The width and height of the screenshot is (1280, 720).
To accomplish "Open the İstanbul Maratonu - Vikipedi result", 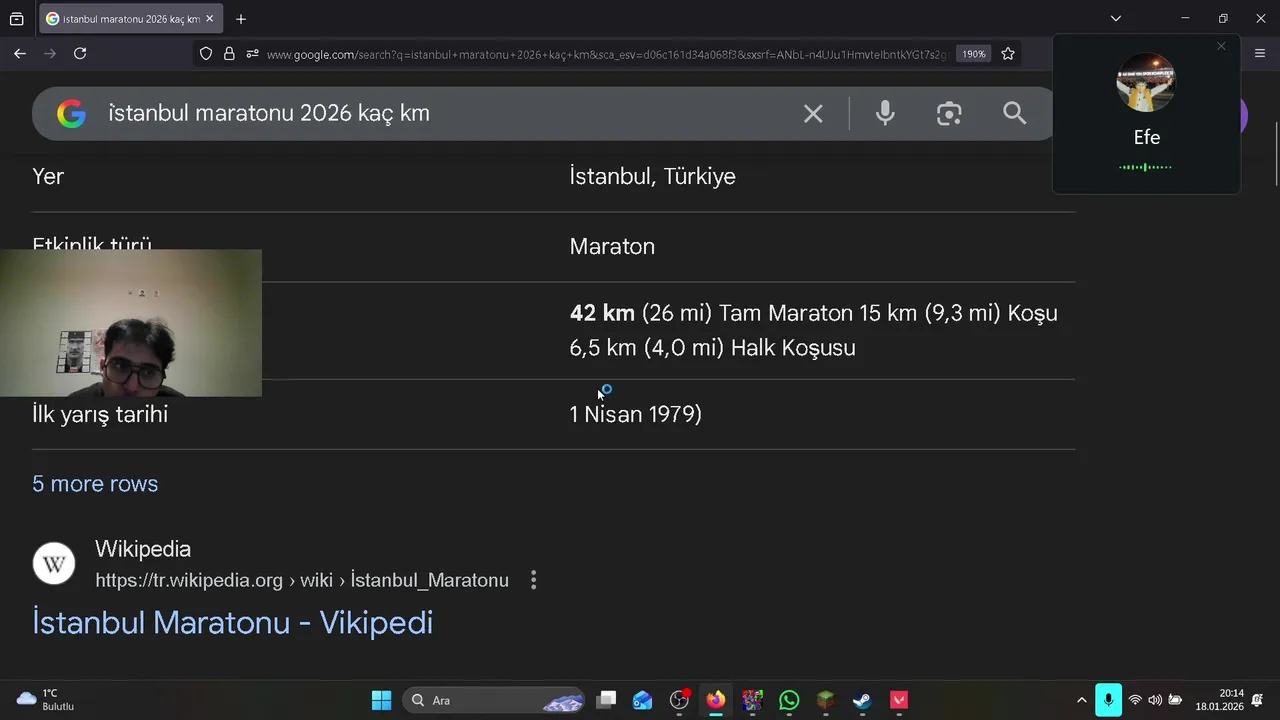I will pos(232,622).
